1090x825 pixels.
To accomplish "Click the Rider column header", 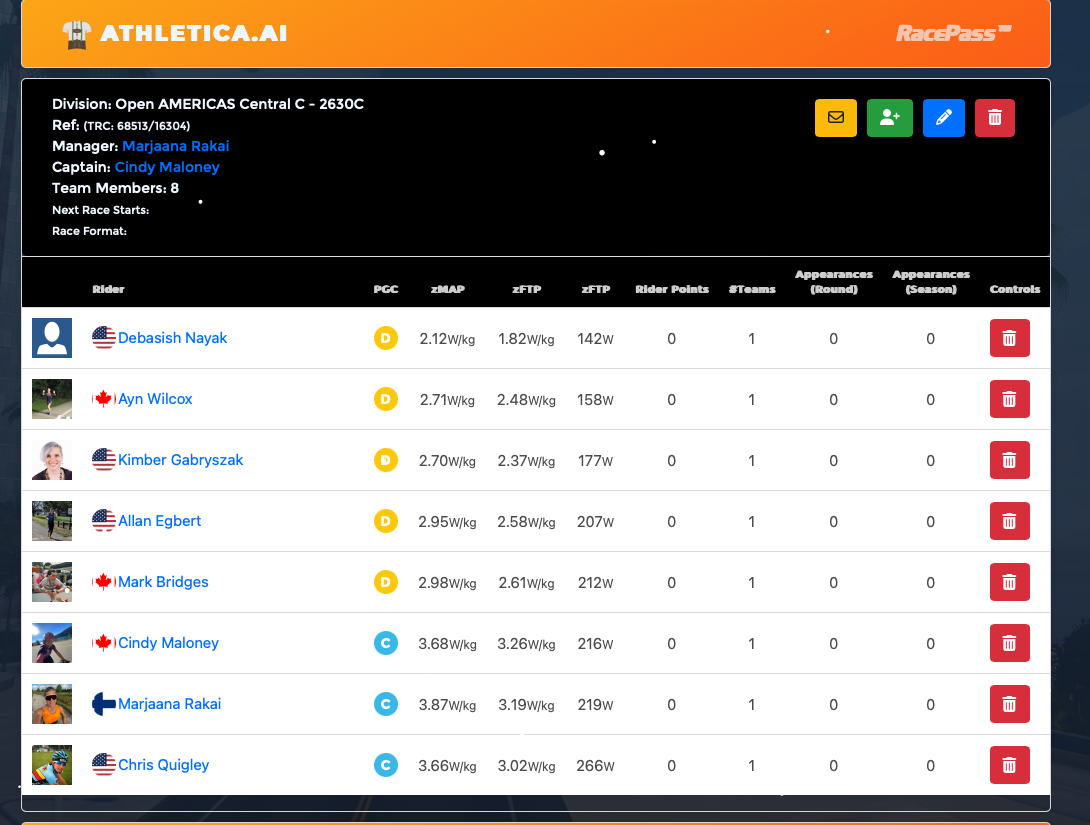I will coord(108,289).
